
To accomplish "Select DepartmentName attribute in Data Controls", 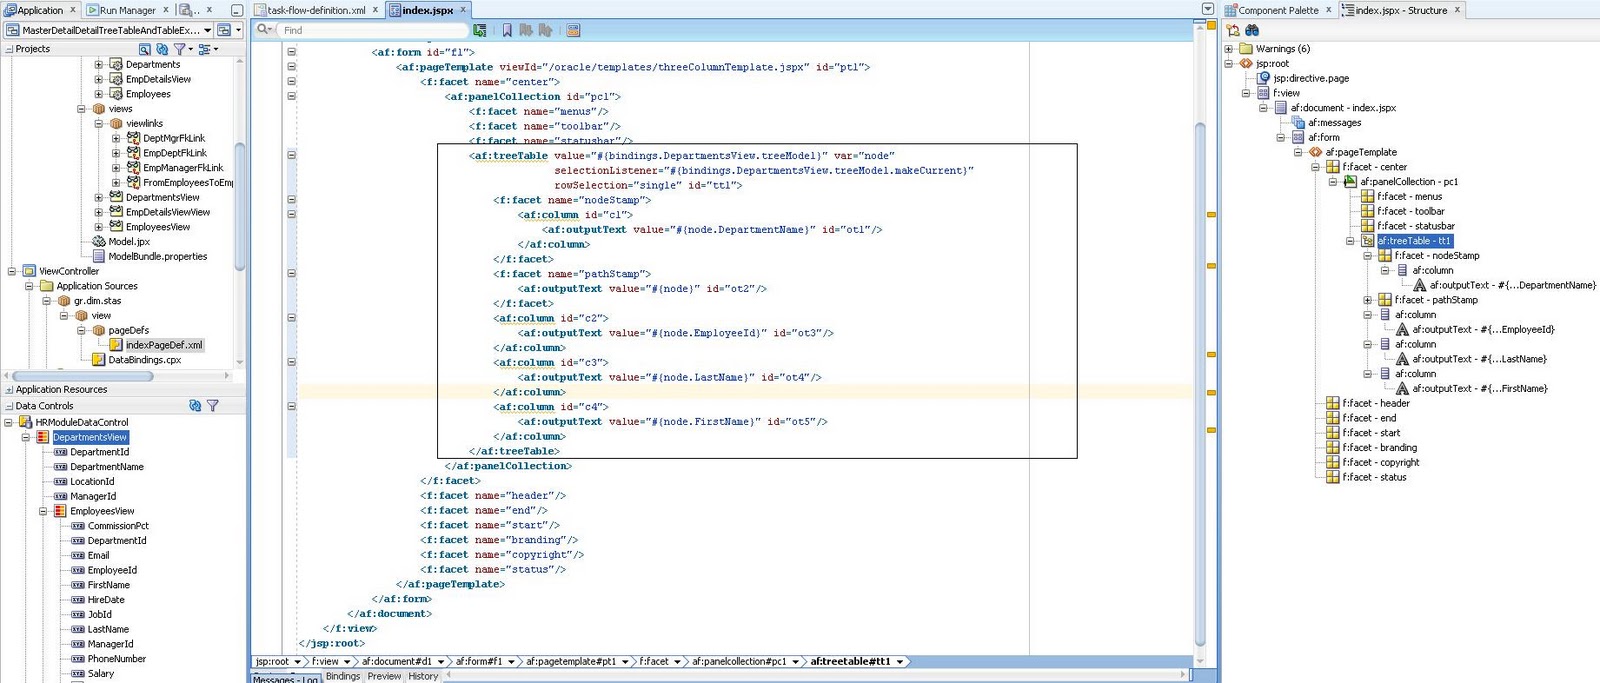I will (x=107, y=467).
